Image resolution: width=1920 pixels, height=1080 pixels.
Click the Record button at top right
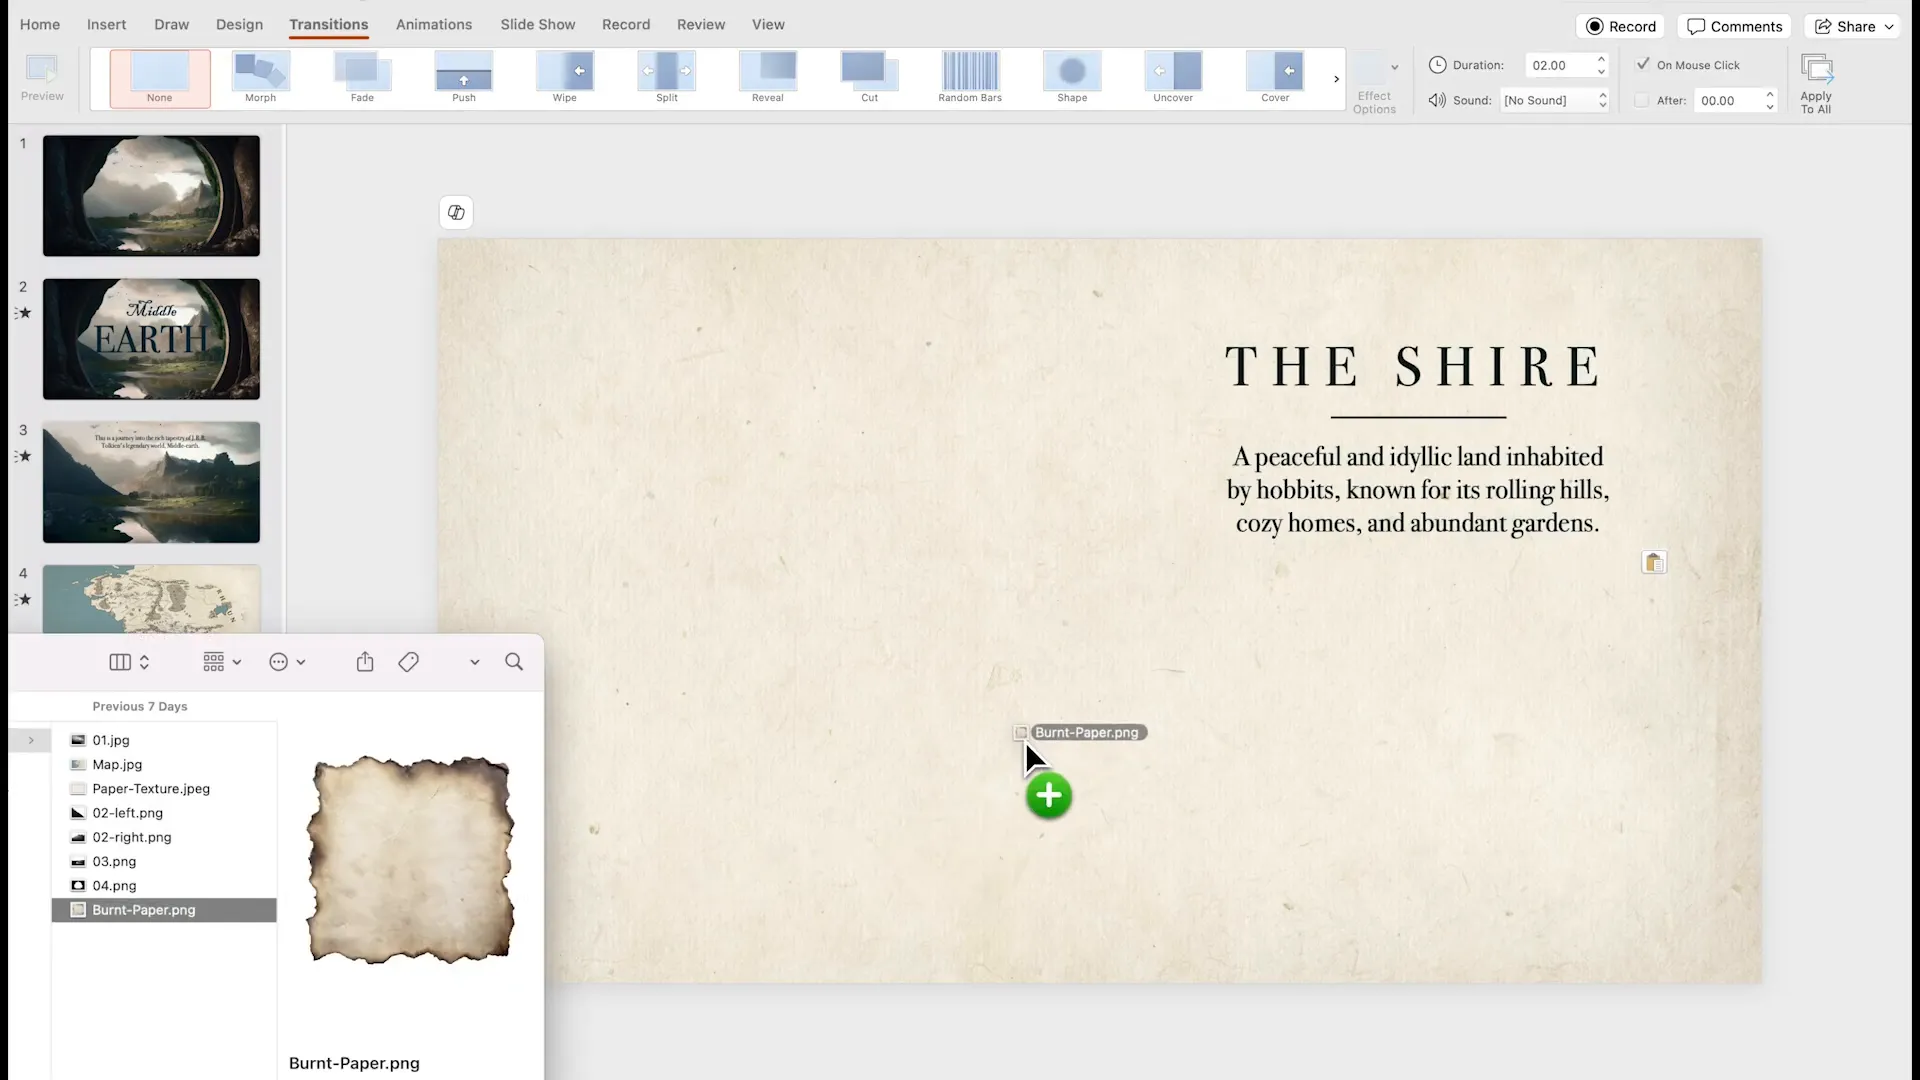pos(1620,27)
